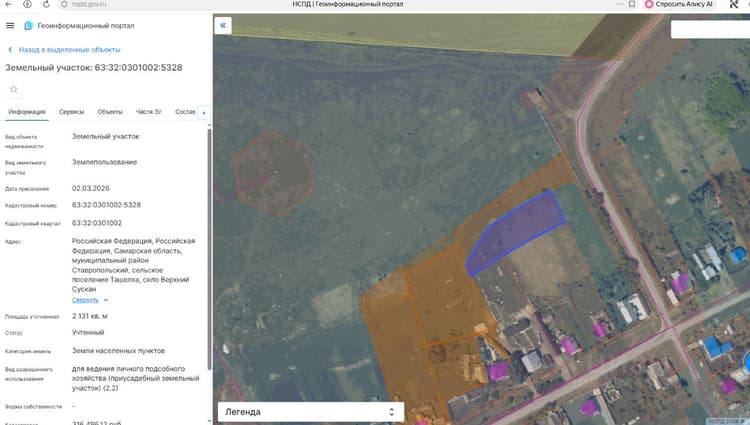Expand the Легенда dropdown
The width and height of the screenshot is (750, 425).
tap(311, 412)
